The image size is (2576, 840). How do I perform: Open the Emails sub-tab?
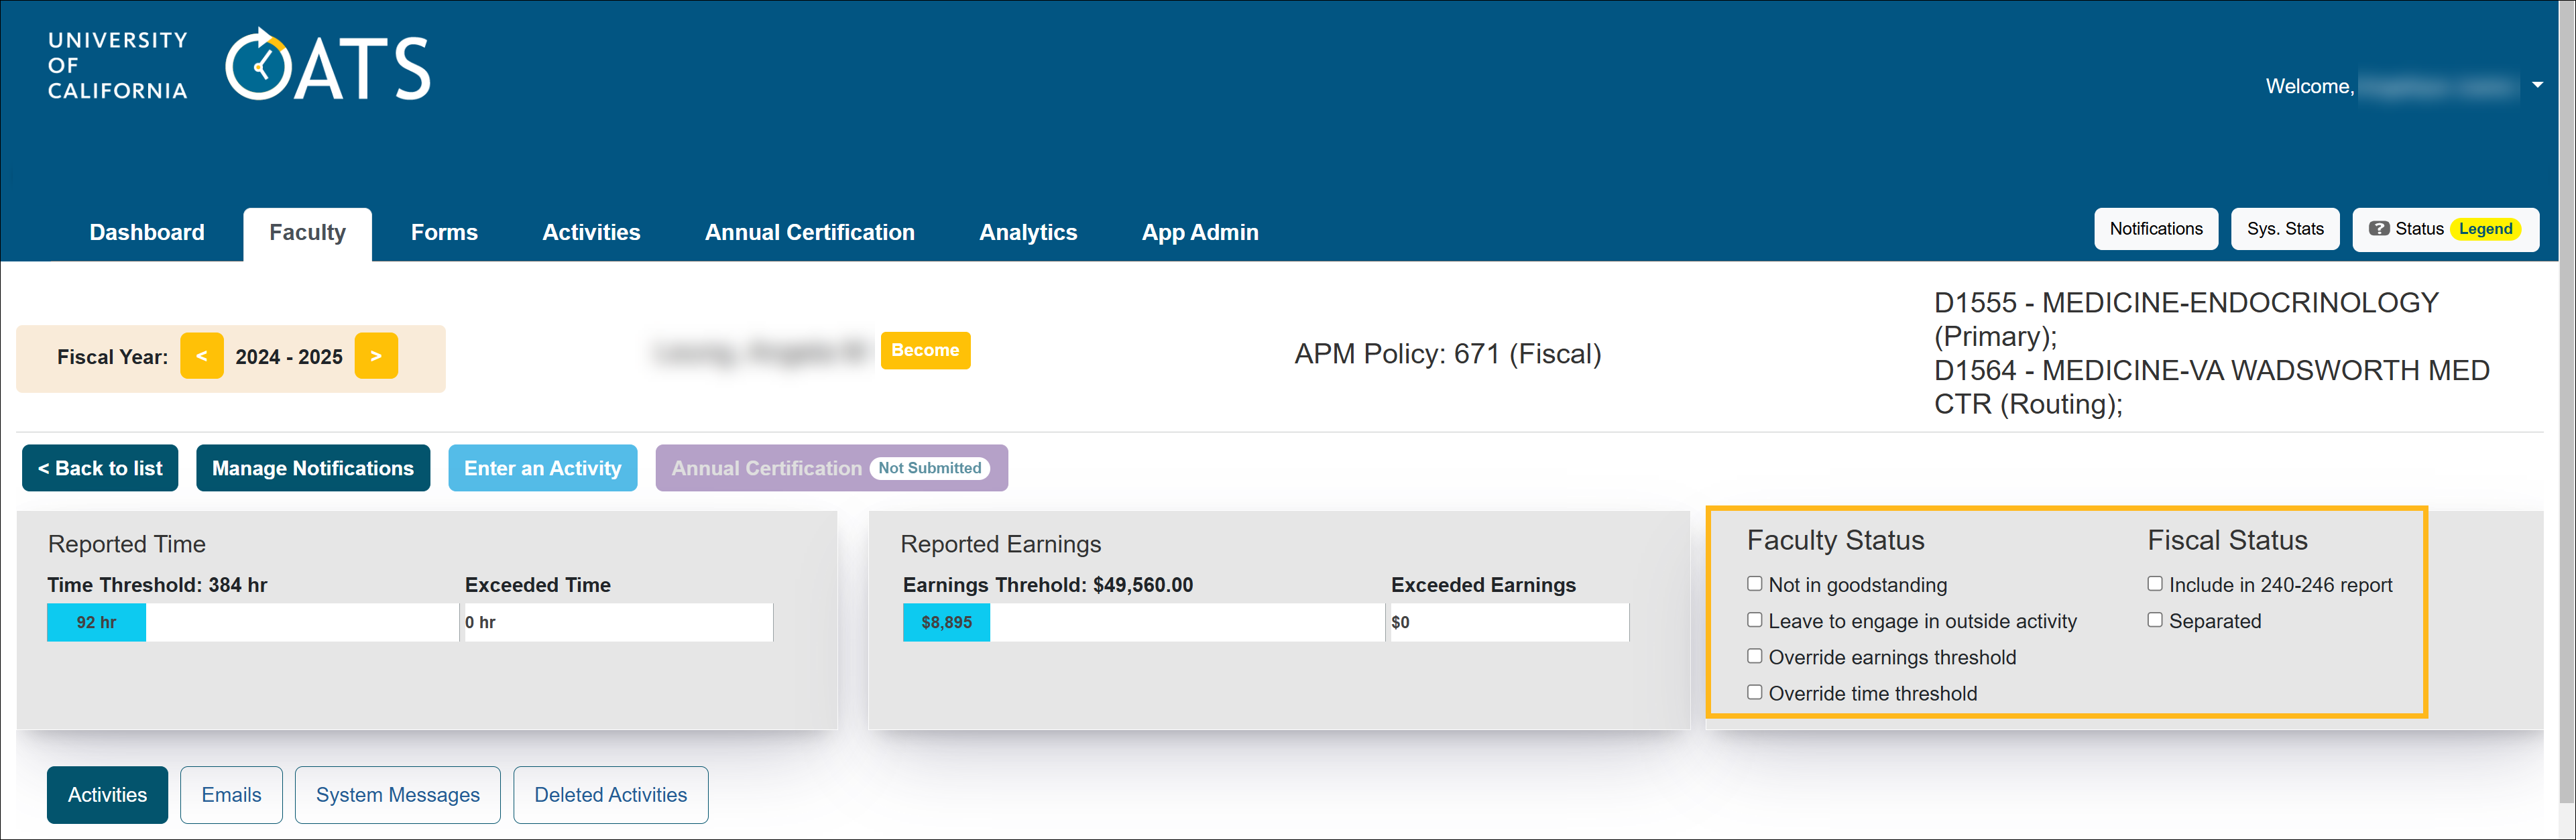pyautogui.click(x=231, y=795)
